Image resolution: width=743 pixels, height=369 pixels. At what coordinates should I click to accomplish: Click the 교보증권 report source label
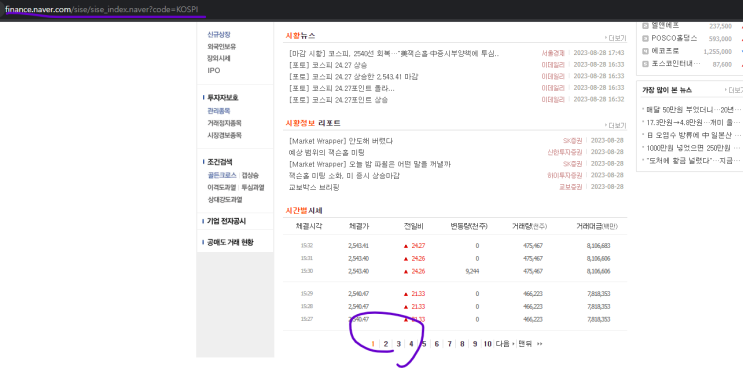tap(571, 187)
